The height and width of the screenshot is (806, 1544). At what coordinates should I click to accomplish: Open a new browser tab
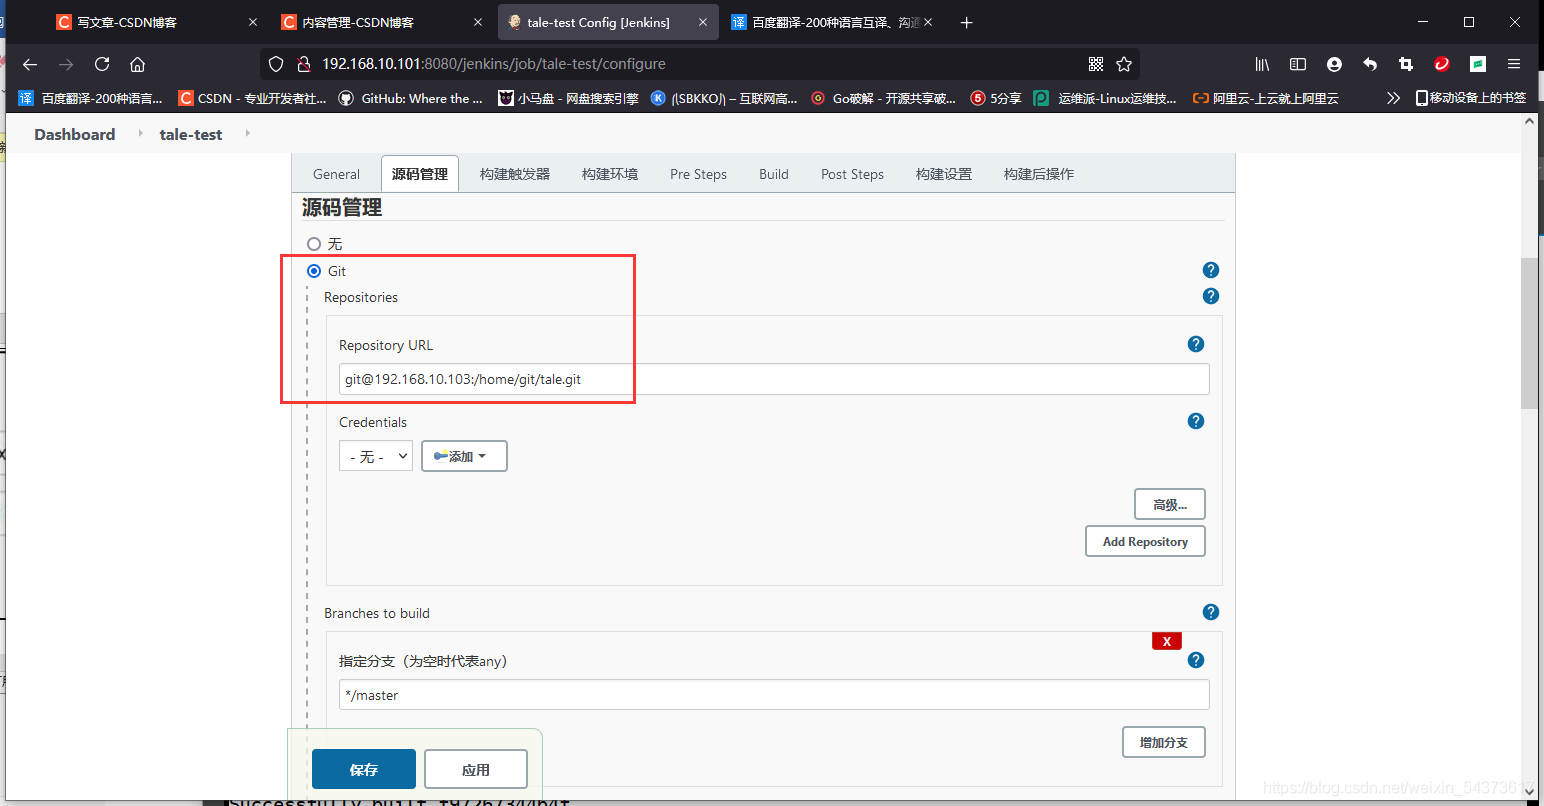[966, 22]
